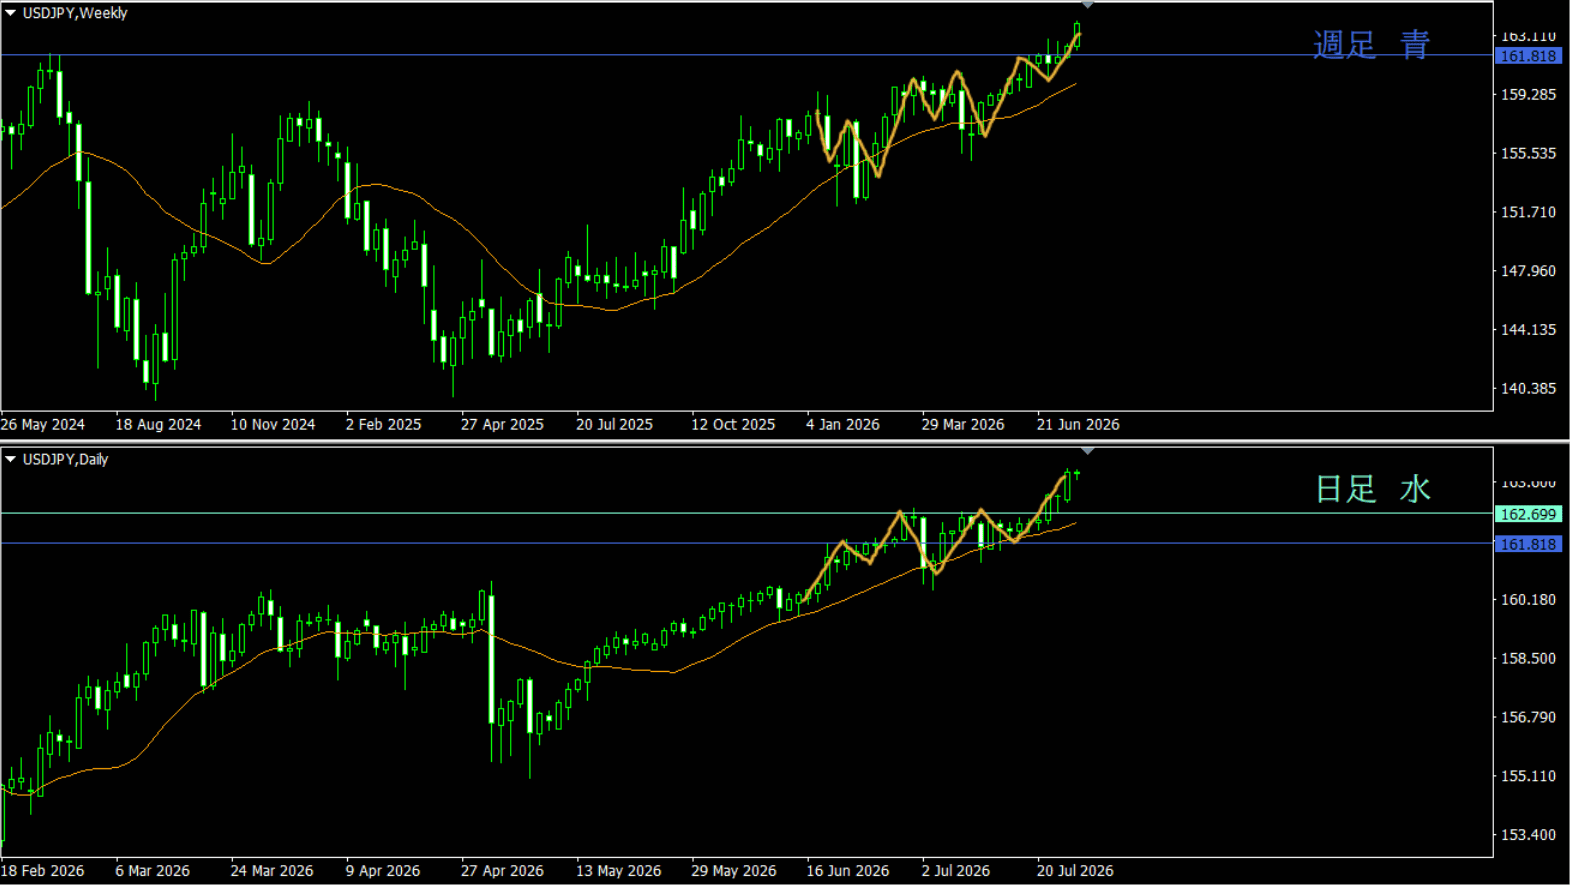Click the 24 Mar 2026 date label
Viewport: 1570px width, 885px height.
[272, 870]
